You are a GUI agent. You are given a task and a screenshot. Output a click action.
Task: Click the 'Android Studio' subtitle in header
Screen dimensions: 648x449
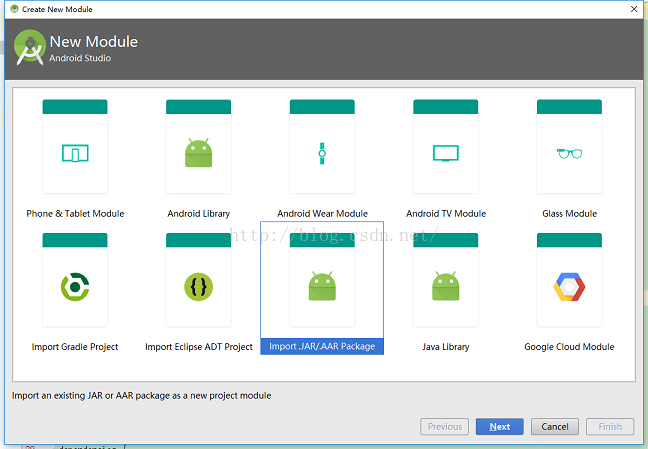click(80, 58)
